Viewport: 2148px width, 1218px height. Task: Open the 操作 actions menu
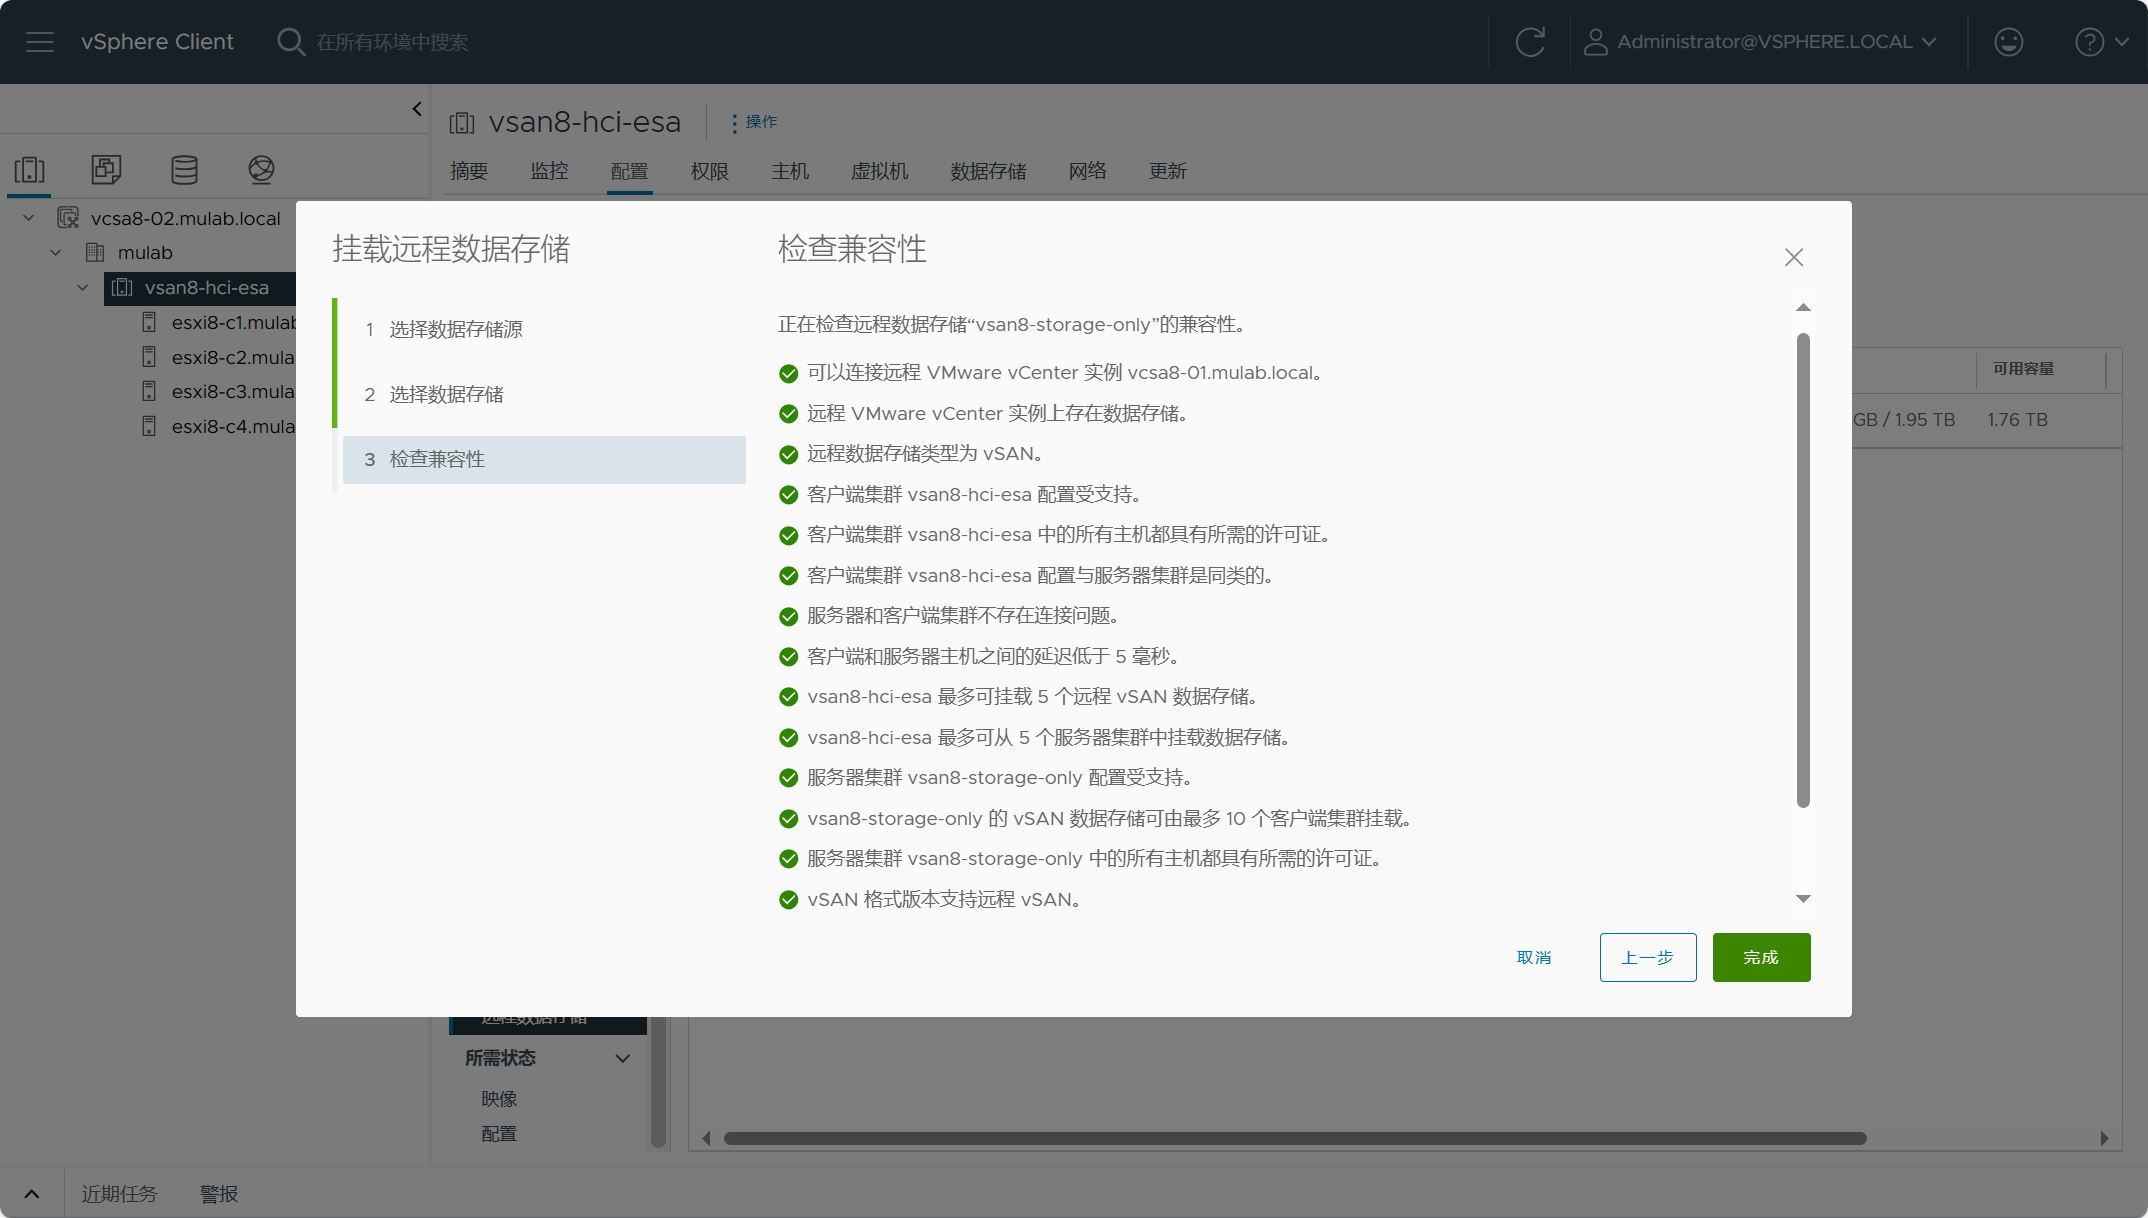coord(754,122)
